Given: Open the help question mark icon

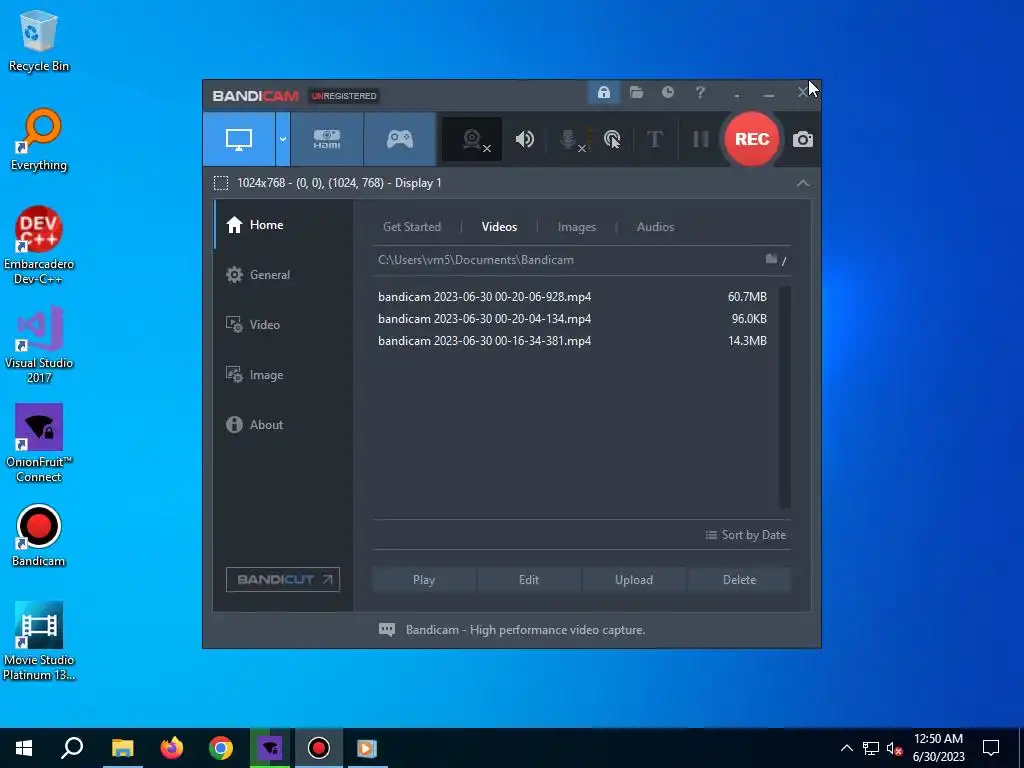Looking at the screenshot, I should pyautogui.click(x=700, y=93).
